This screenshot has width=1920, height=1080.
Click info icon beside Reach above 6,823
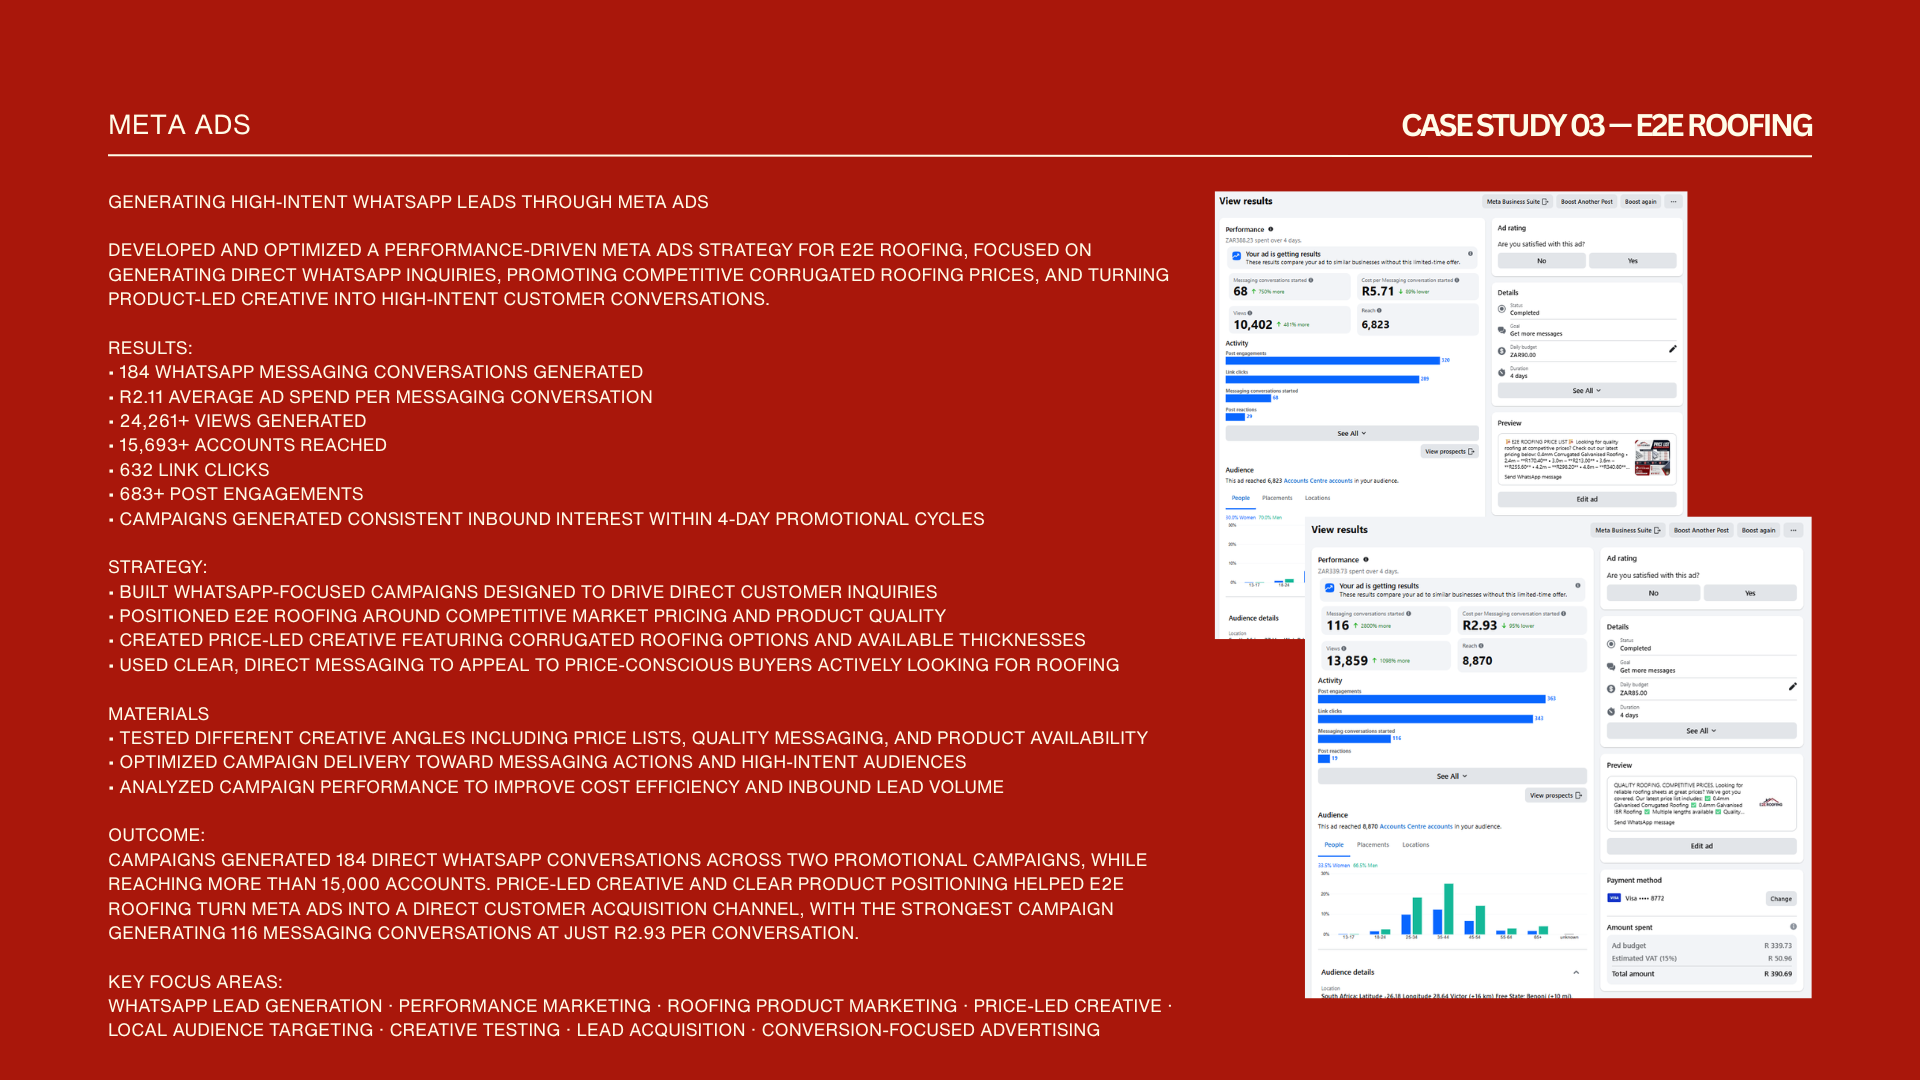point(1379,311)
